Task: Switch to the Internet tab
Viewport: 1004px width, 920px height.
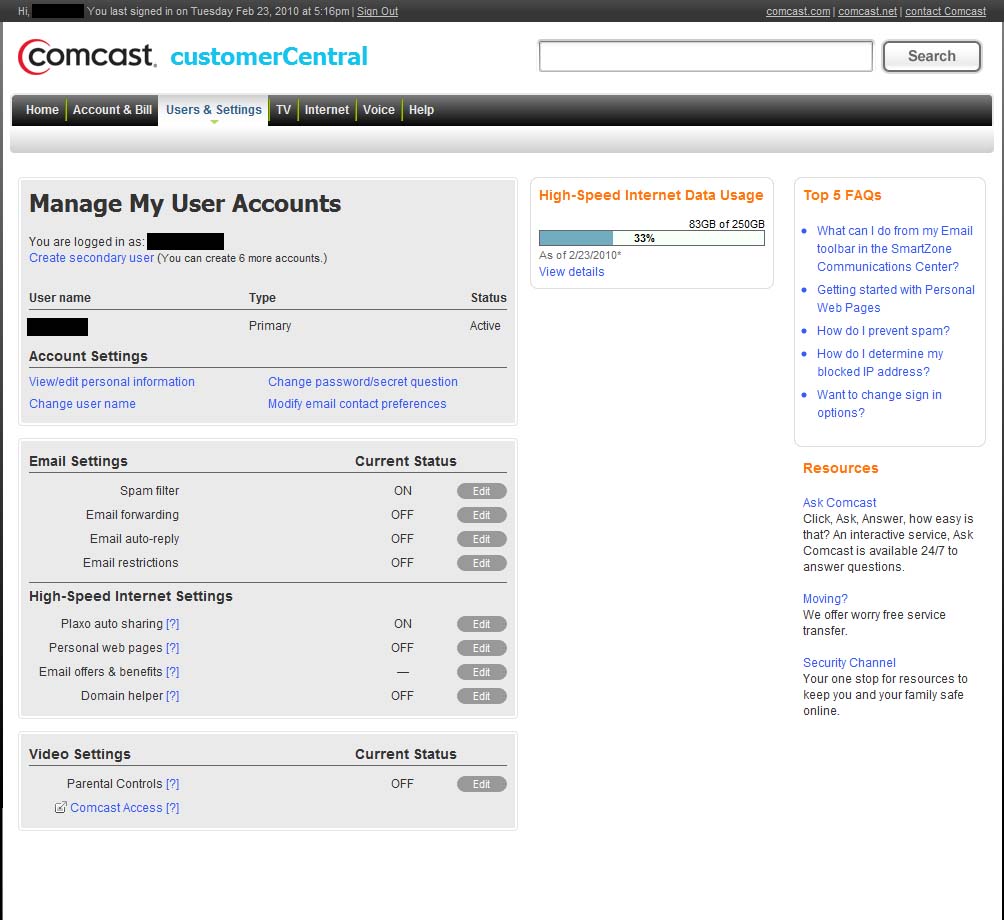Action: 327,110
